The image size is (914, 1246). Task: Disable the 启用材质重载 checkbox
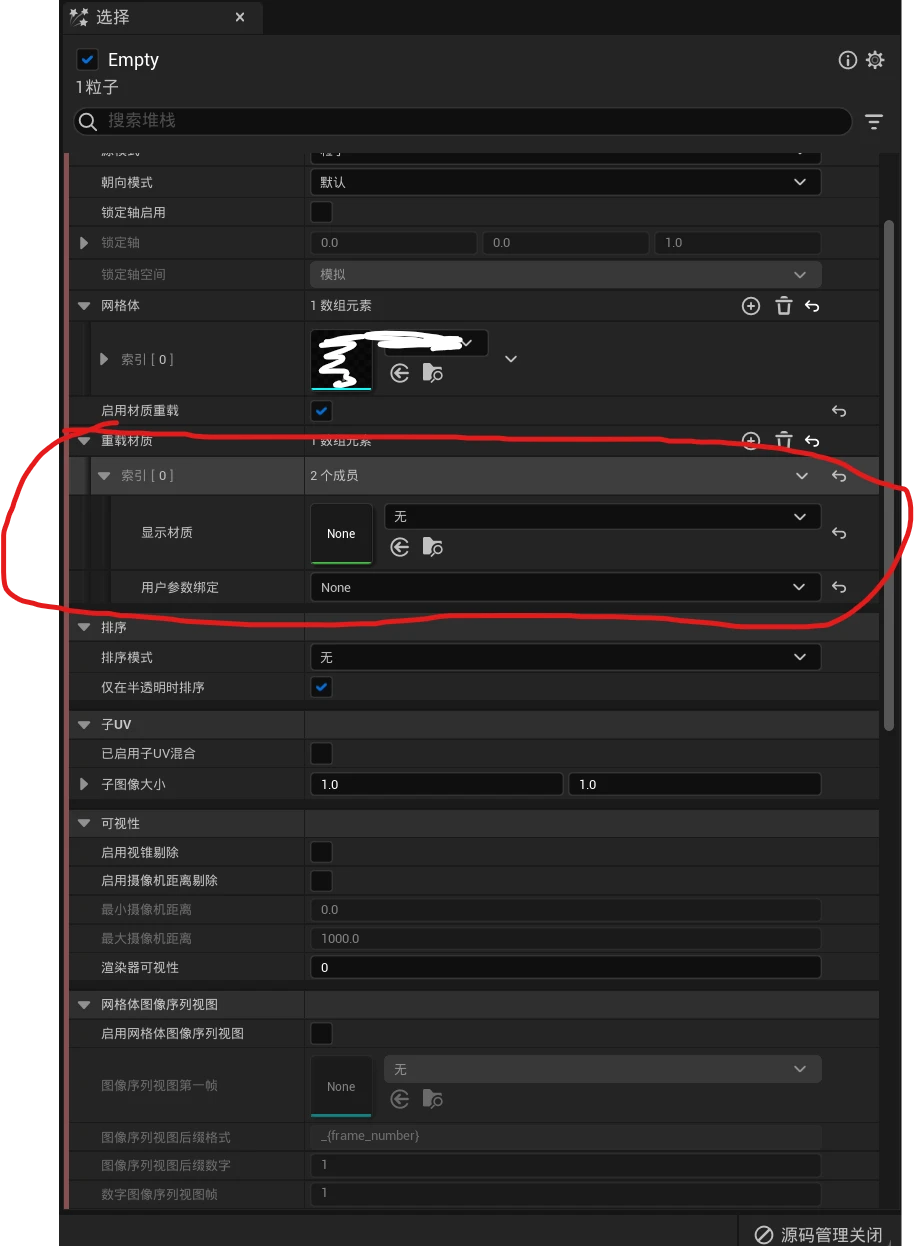[321, 411]
